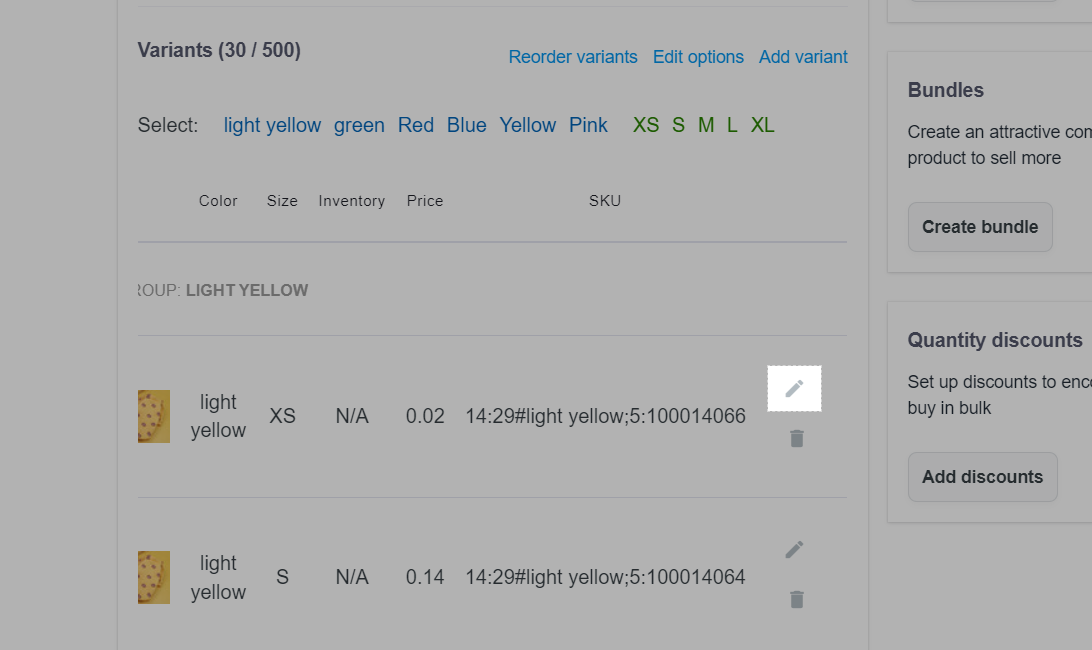
Task: Select all Blue color variants
Action: point(466,125)
